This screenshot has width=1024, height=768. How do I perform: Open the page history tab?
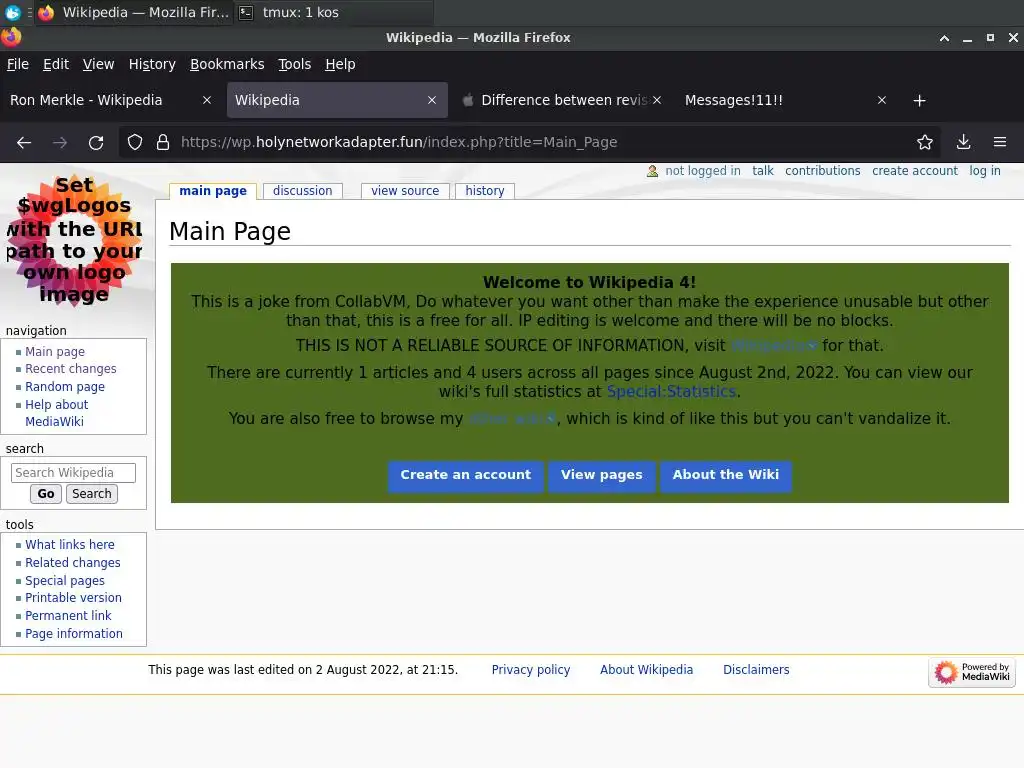pyautogui.click(x=485, y=191)
